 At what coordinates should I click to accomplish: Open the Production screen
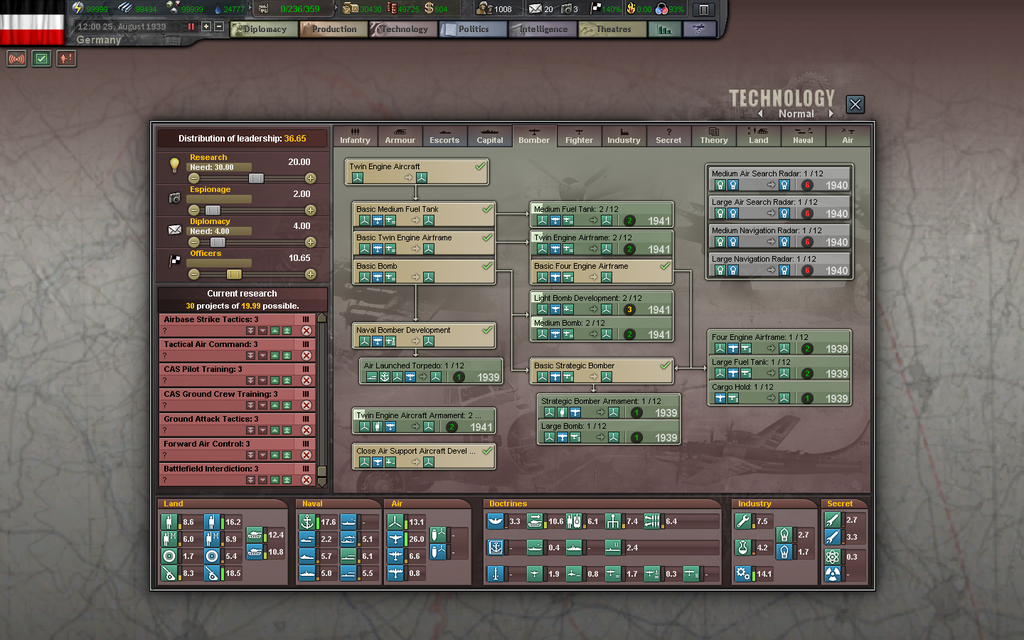334,29
